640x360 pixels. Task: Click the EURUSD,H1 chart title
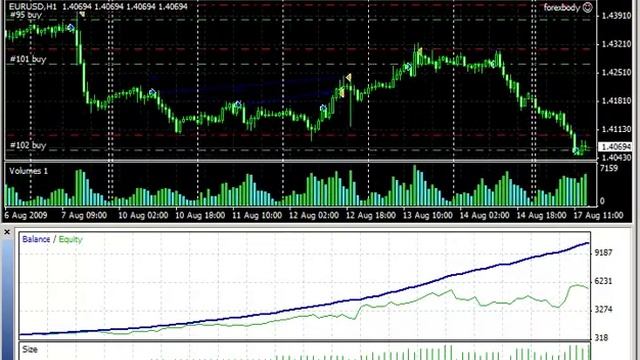tap(33, 7)
